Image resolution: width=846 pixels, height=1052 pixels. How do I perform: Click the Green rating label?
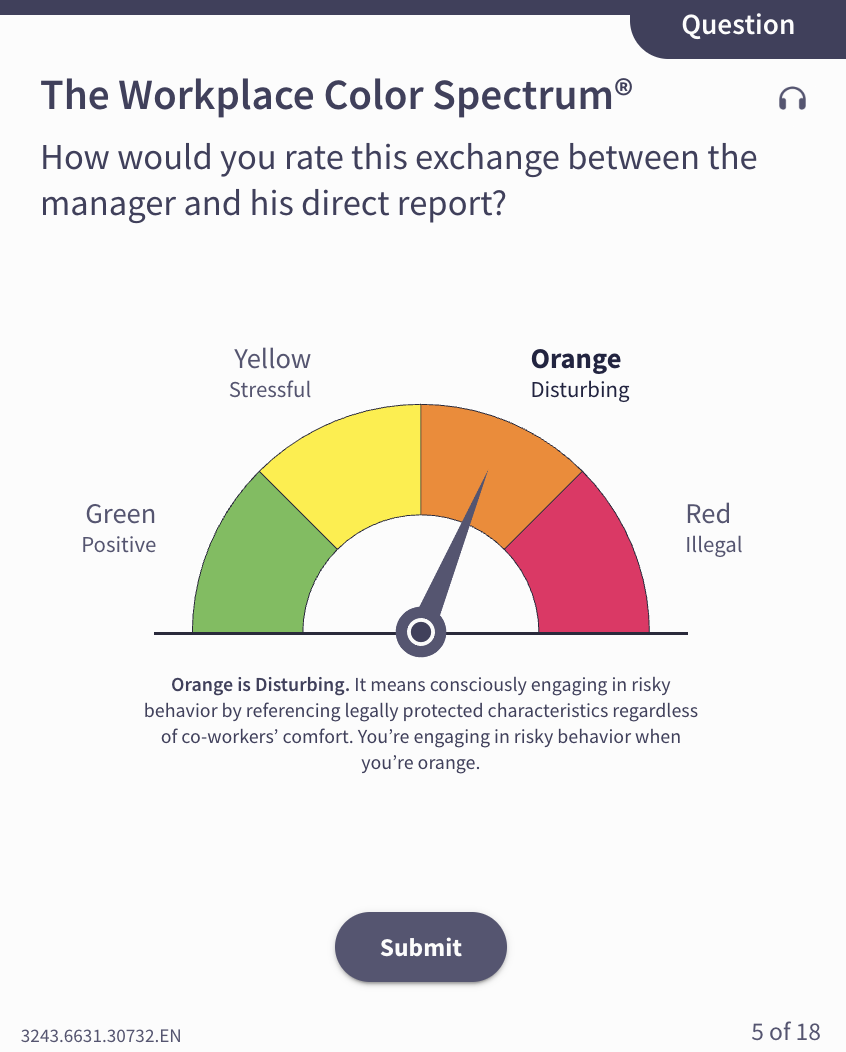tap(120, 514)
